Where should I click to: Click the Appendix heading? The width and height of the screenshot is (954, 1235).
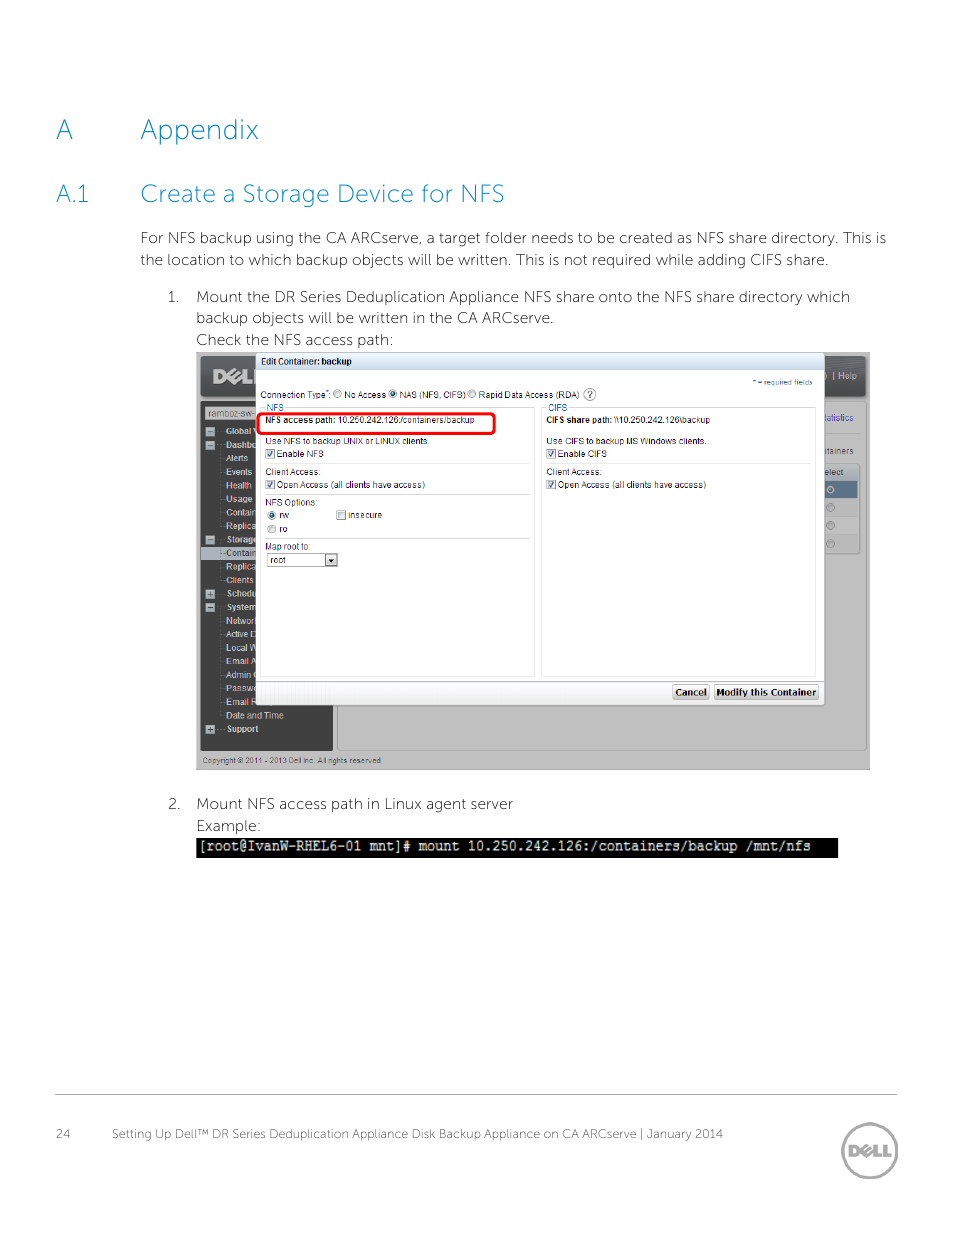(x=200, y=130)
